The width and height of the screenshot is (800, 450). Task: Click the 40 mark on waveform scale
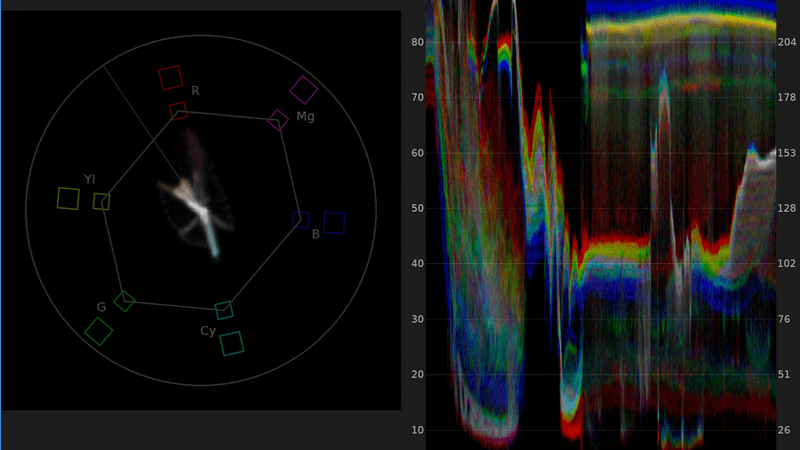(x=417, y=264)
